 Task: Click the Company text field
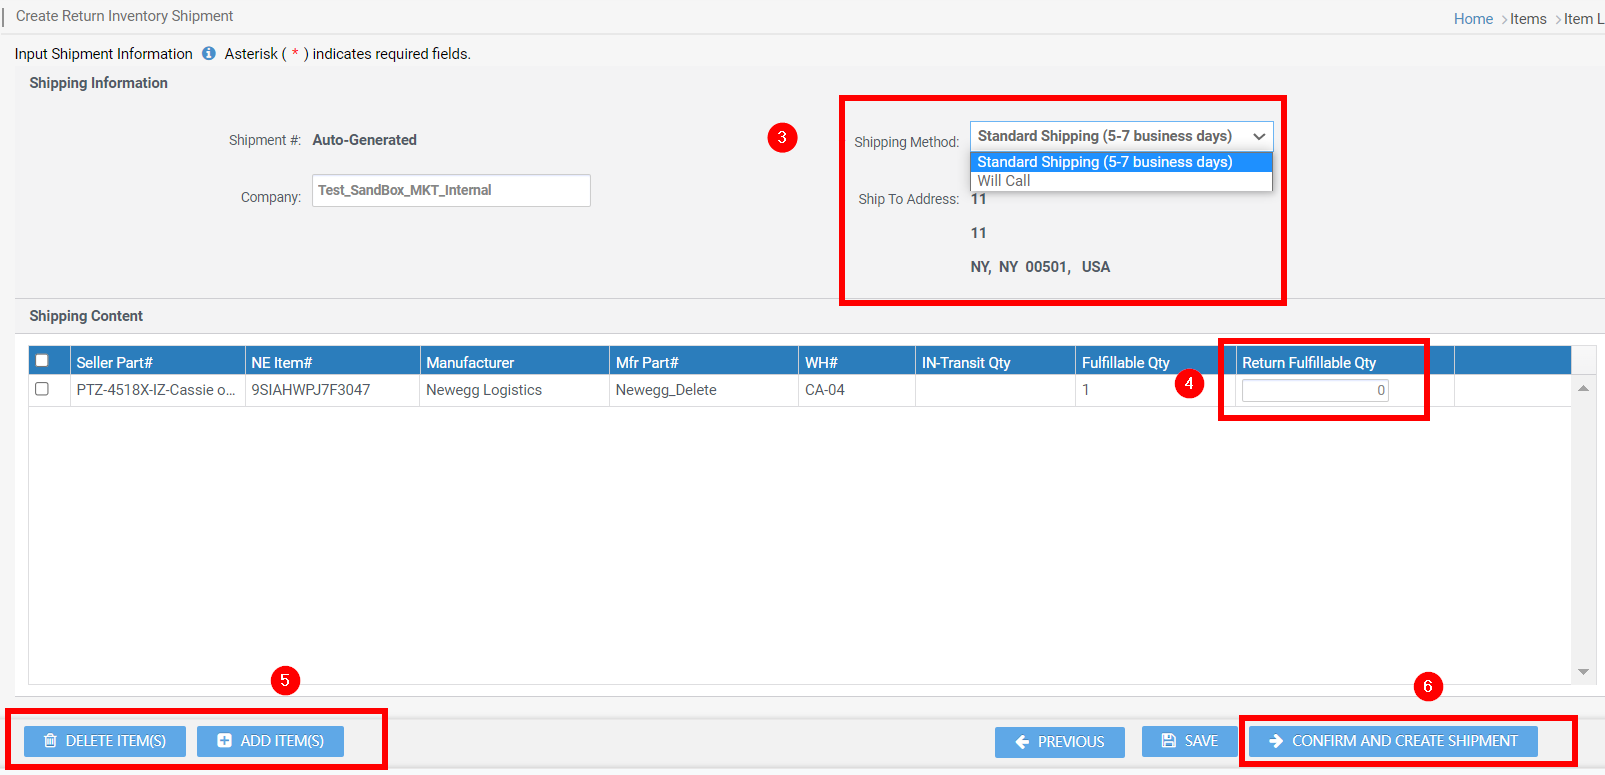(451, 191)
